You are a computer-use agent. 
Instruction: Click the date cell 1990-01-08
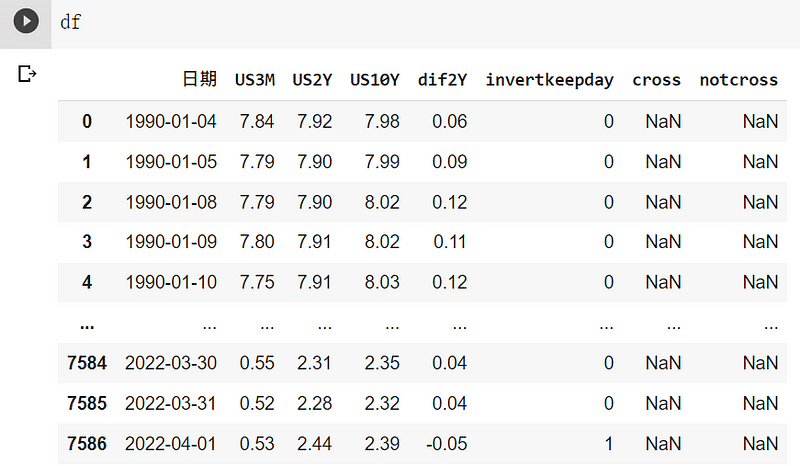[171, 202]
